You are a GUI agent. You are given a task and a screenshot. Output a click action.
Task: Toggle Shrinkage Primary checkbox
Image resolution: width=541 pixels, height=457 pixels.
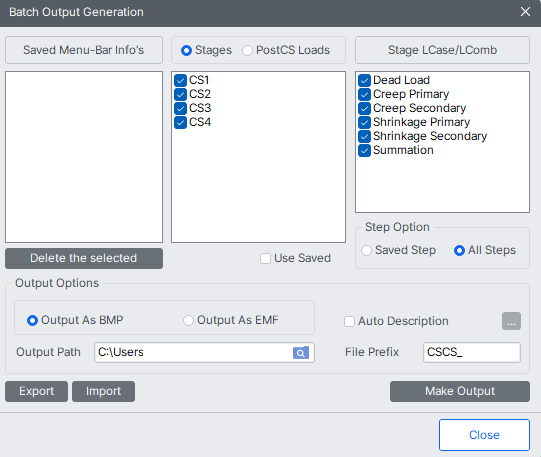coord(364,122)
